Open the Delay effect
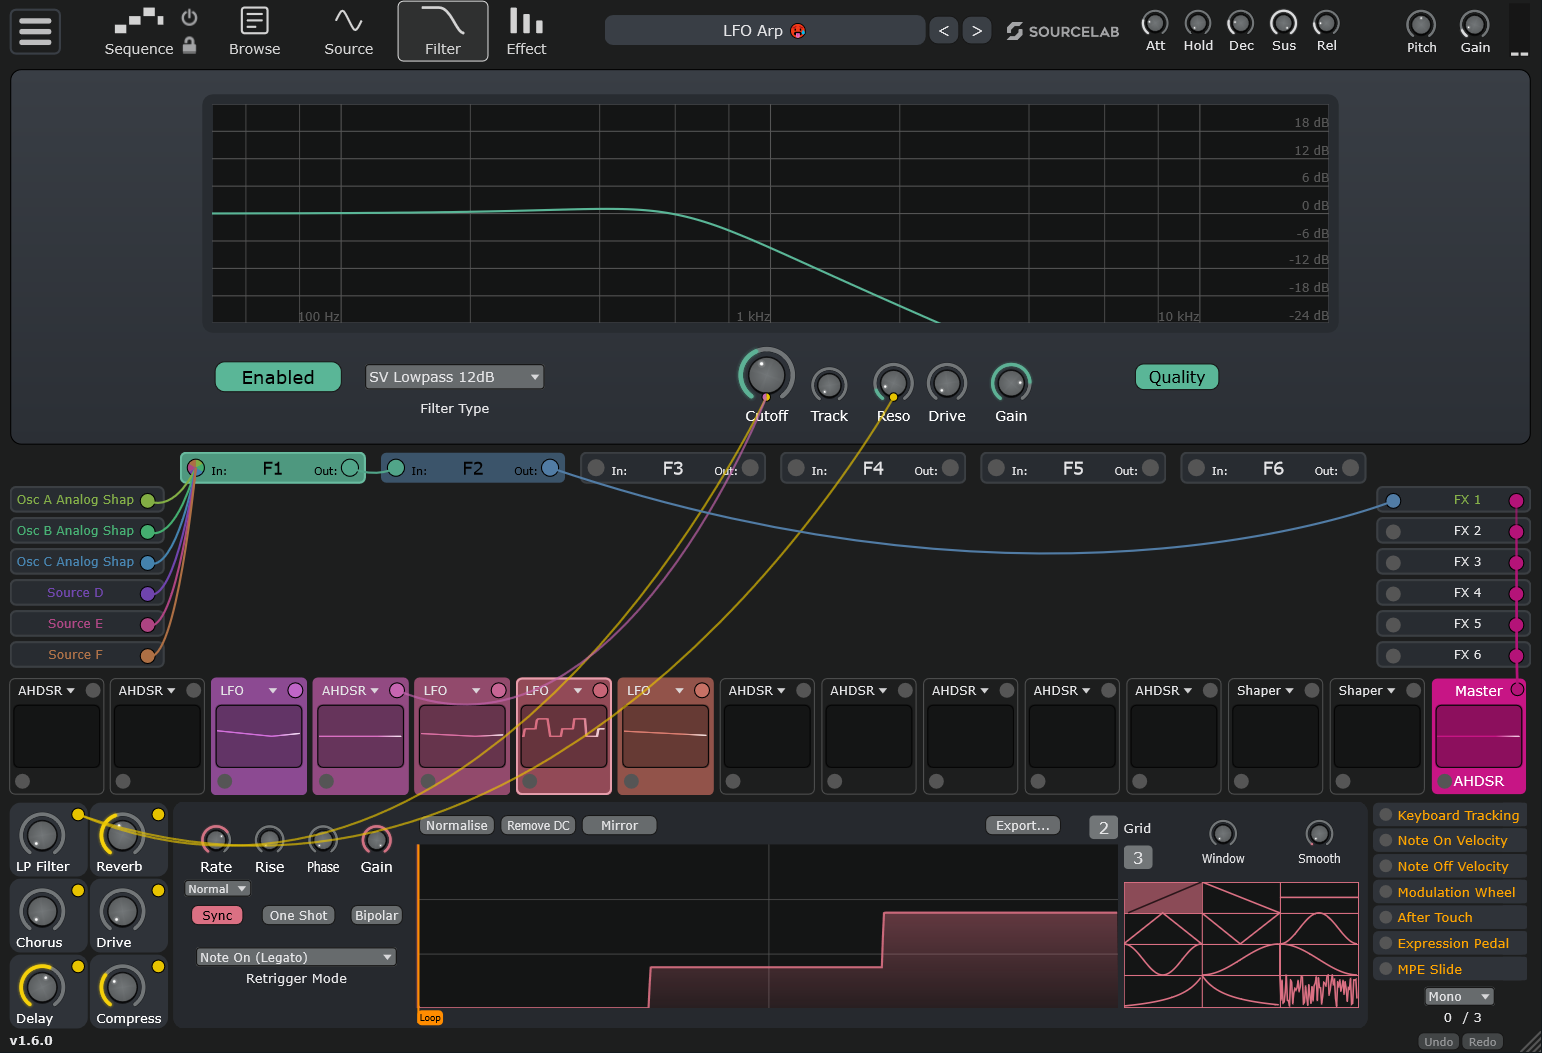The width and height of the screenshot is (1542, 1053). point(40,992)
